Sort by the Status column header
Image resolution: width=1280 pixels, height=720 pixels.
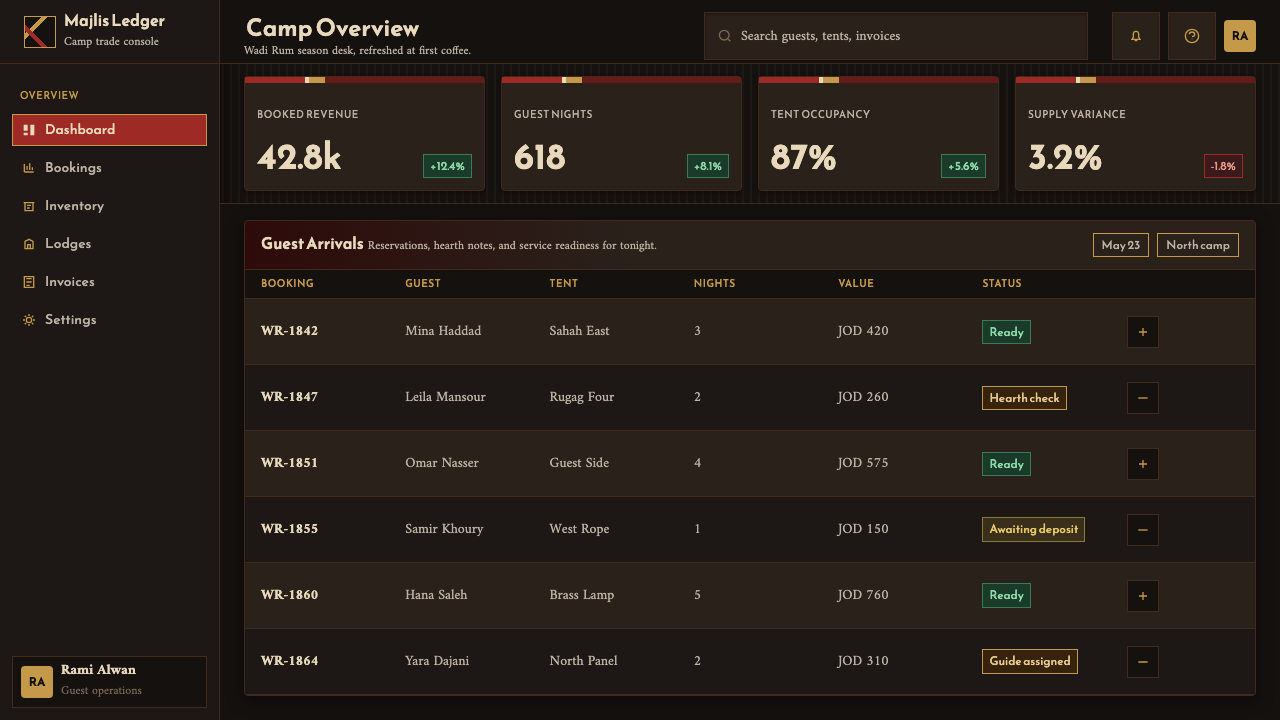pyautogui.click(x=1002, y=284)
